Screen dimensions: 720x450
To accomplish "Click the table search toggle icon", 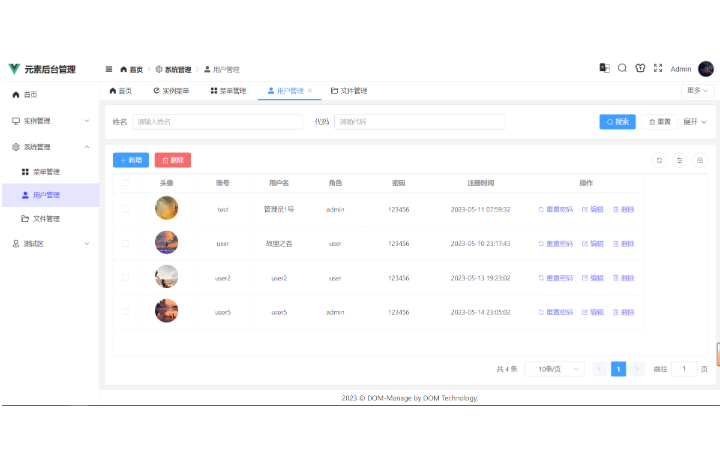I will tap(700, 160).
